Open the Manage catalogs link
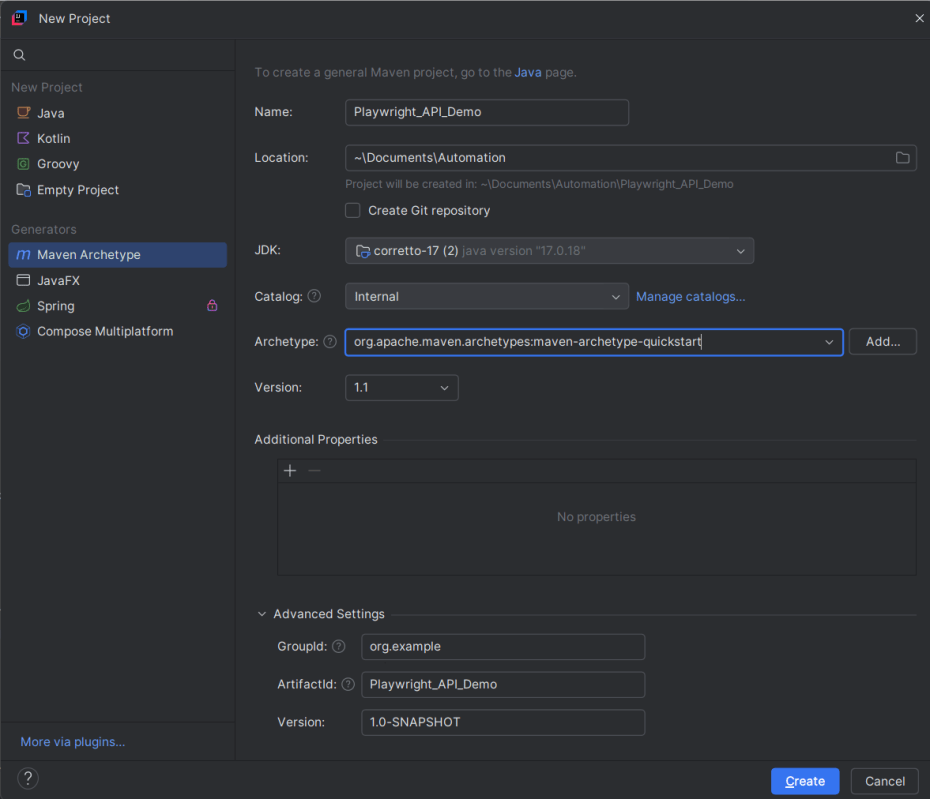This screenshot has height=799, width=930. click(x=690, y=297)
